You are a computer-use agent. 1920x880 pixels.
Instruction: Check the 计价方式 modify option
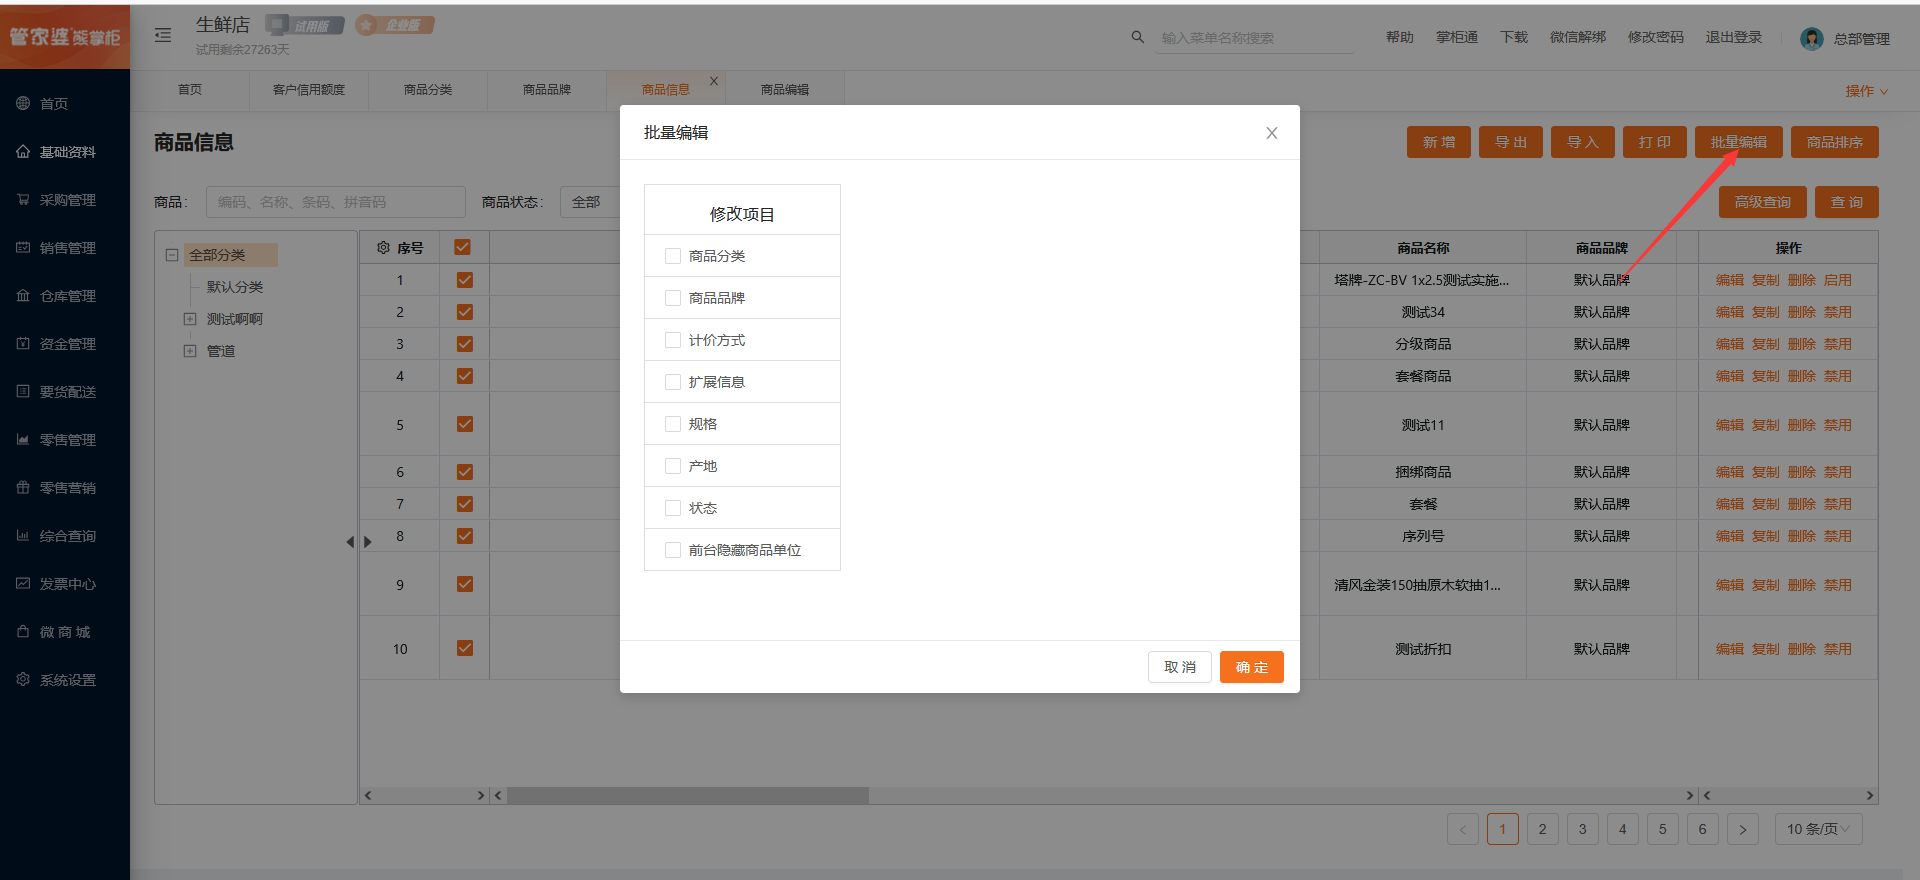pyautogui.click(x=673, y=340)
